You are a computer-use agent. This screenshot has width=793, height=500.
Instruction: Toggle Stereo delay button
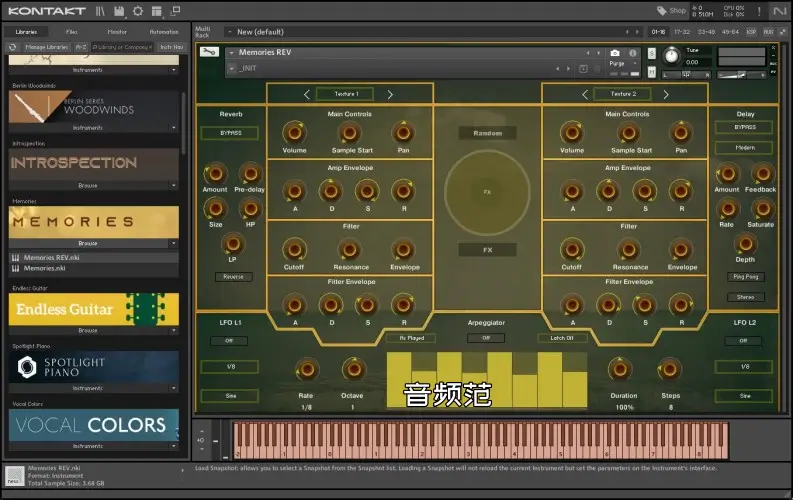(x=745, y=297)
